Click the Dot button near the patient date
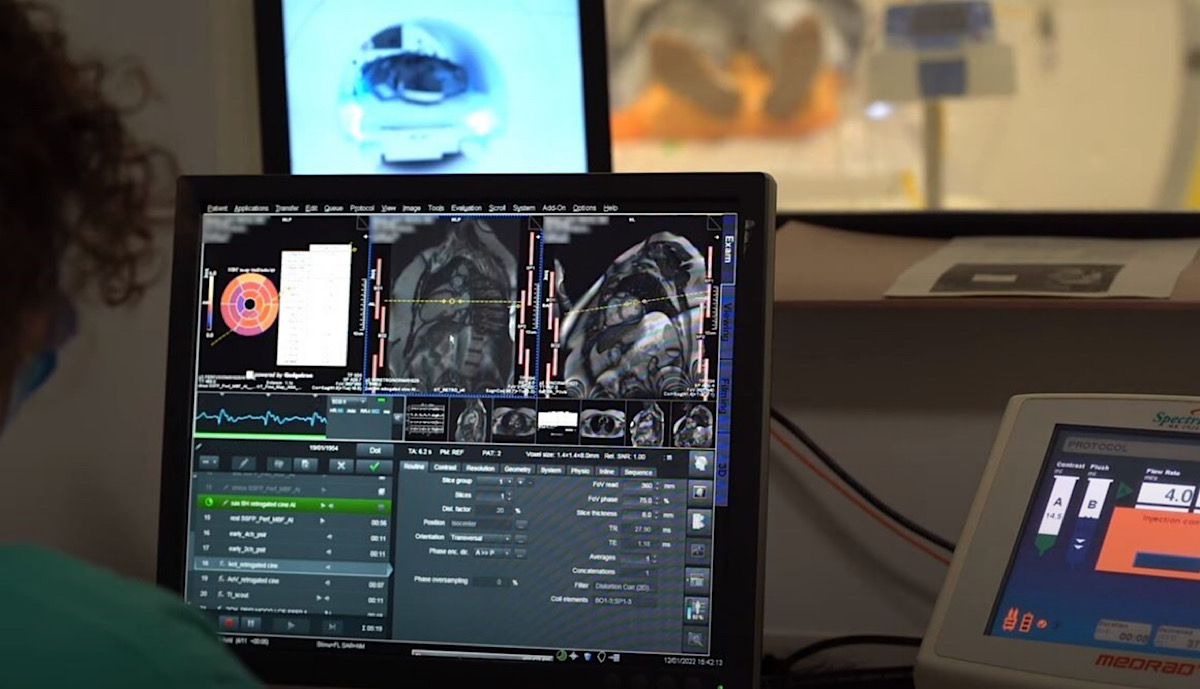This screenshot has width=1200, height=689. (374, 450)
